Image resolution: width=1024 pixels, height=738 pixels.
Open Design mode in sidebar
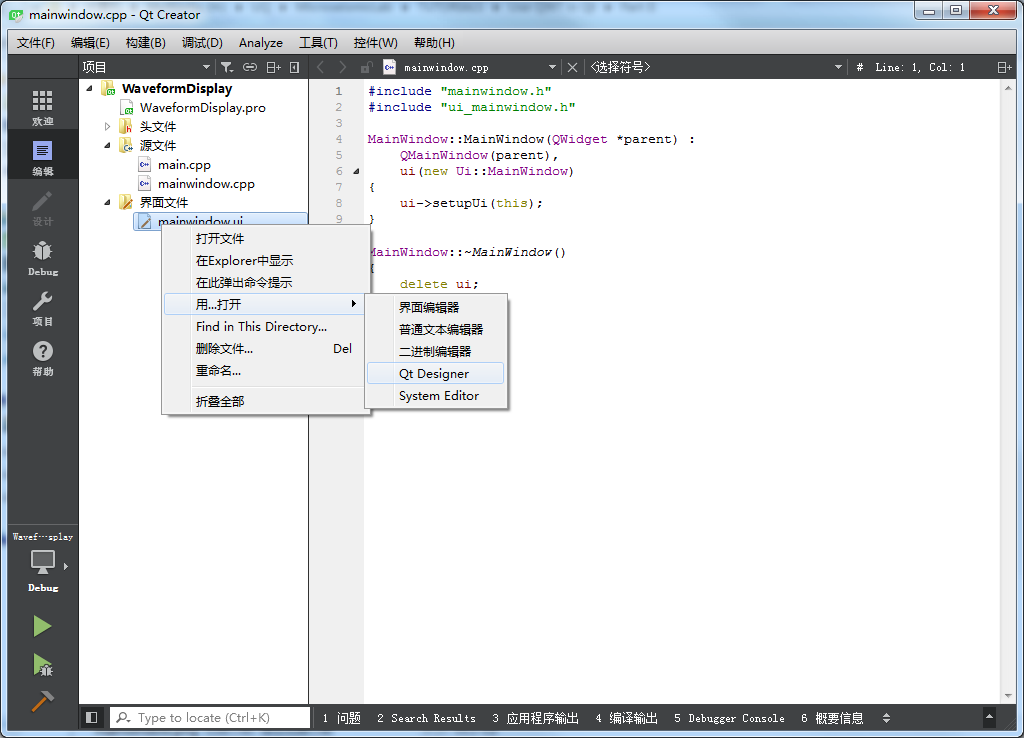[x=42, y=208]
